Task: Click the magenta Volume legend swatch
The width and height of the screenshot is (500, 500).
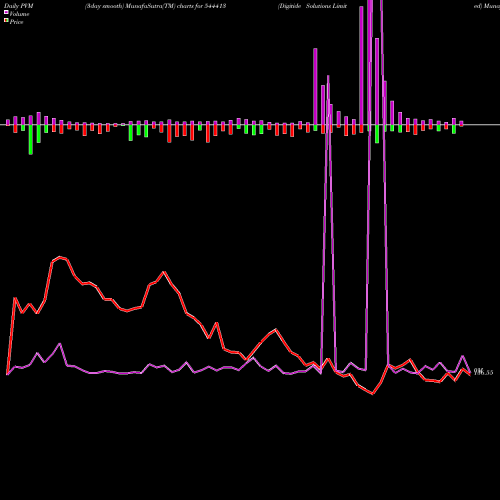Action: (6, 13)
